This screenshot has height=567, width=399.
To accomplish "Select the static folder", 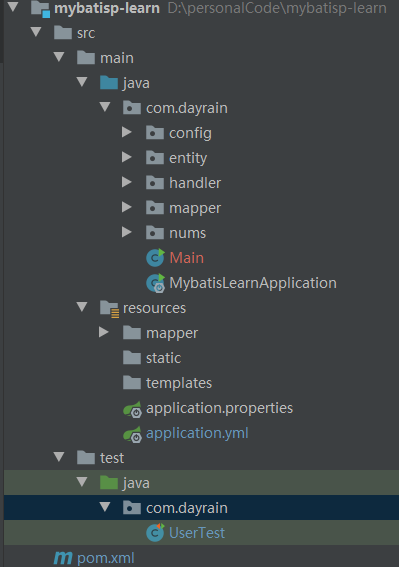I will click(x=164, y=358).
